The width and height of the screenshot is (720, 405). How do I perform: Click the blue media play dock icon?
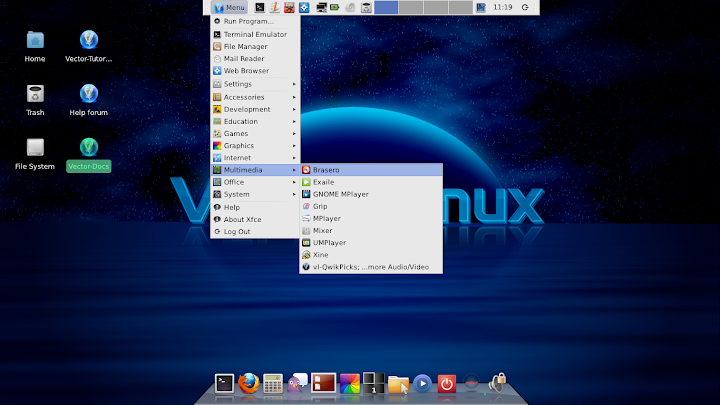(422, 383)
